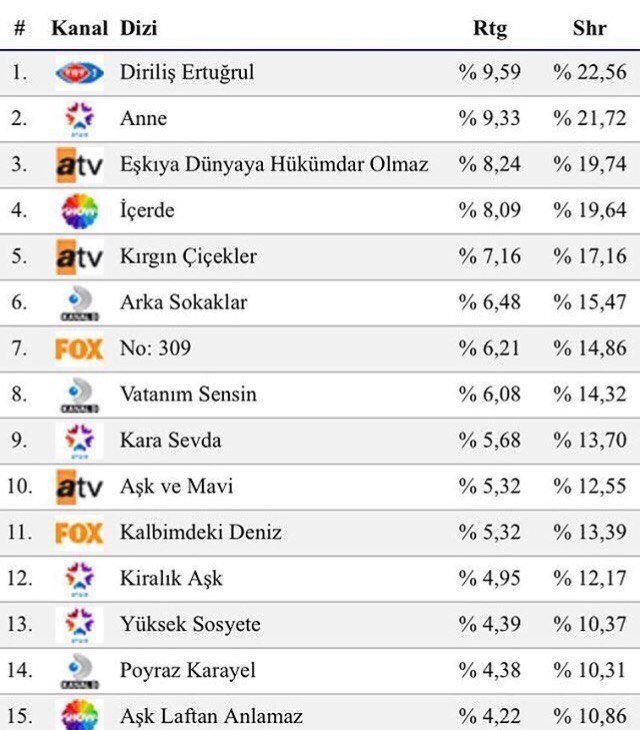640x730 pixels.
Task: Click the Diriliş Ertuğrul series title
Action: (x=187, y=72)
